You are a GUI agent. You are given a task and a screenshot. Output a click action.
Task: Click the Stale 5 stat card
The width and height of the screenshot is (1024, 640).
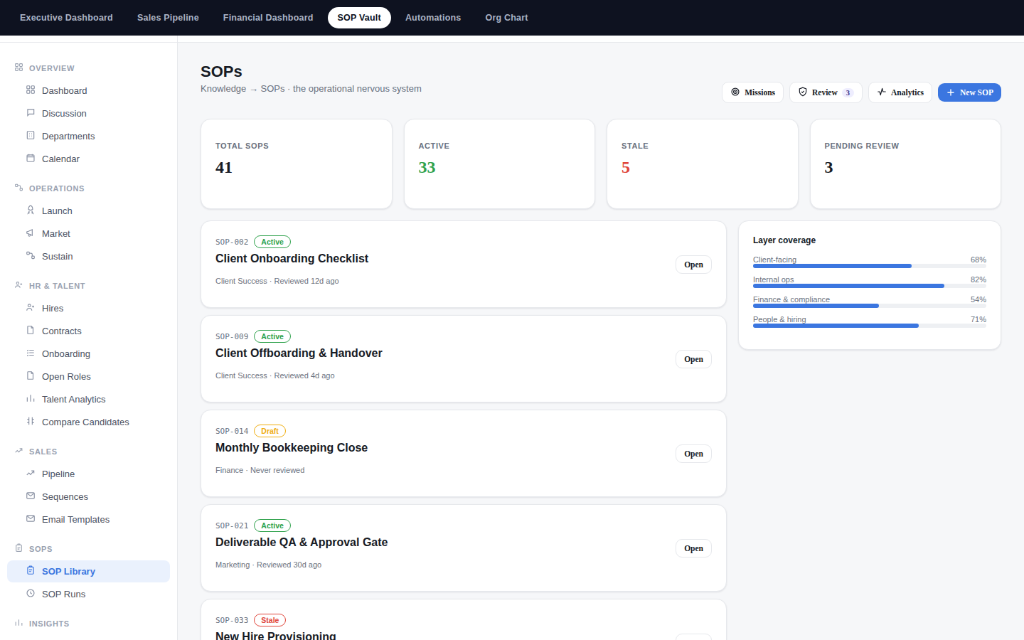[702, 164]
